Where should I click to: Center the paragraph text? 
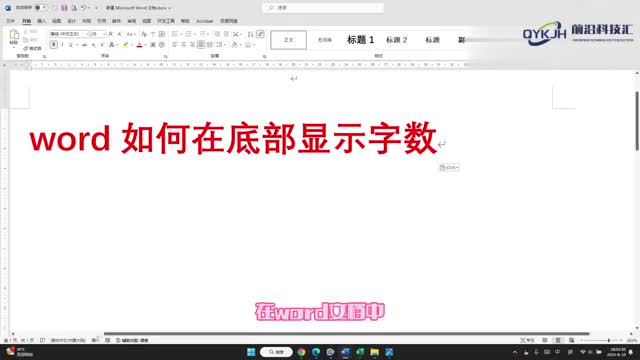click(183, 45)
